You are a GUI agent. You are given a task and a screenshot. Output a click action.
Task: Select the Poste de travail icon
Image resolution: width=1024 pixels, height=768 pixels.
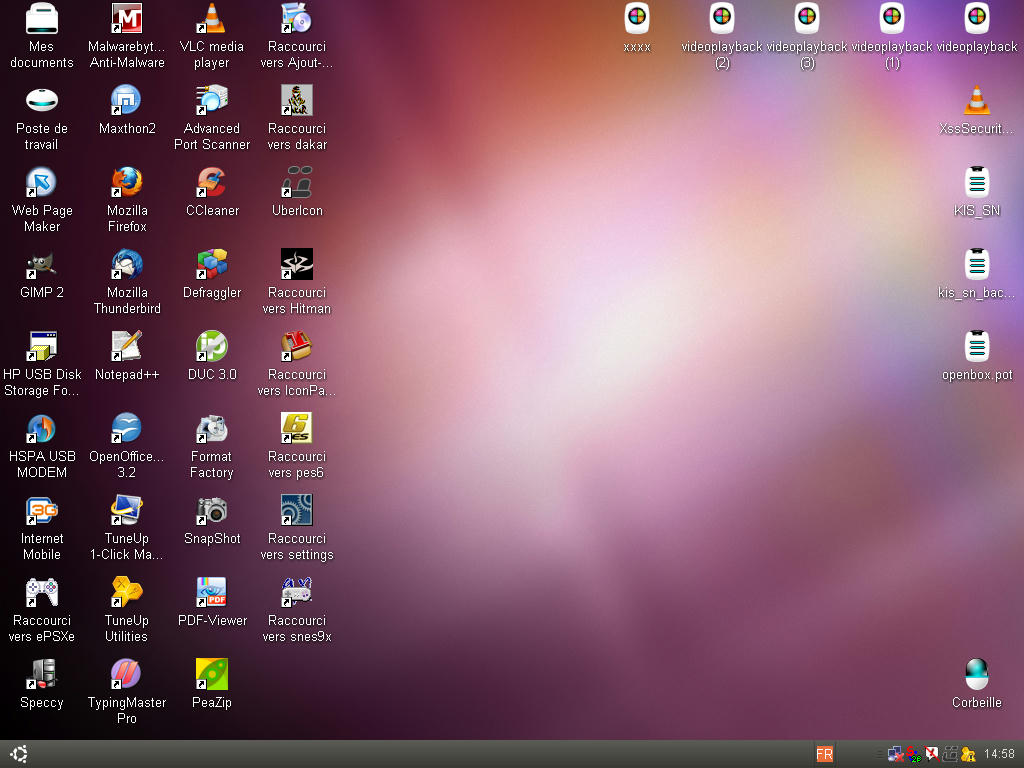coord(42,101)
